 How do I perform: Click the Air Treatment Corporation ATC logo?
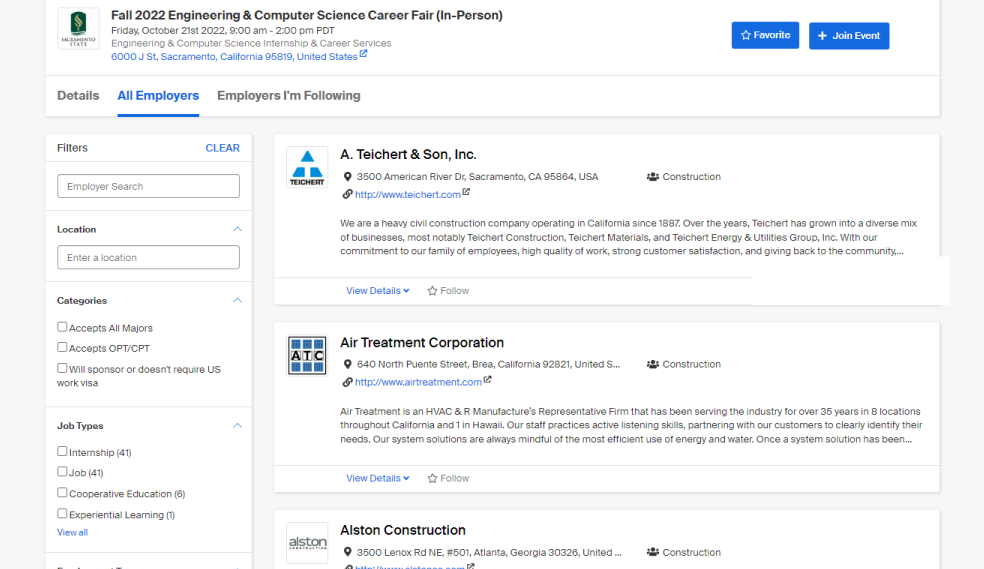pyautogui.click(x=307, y=355)
